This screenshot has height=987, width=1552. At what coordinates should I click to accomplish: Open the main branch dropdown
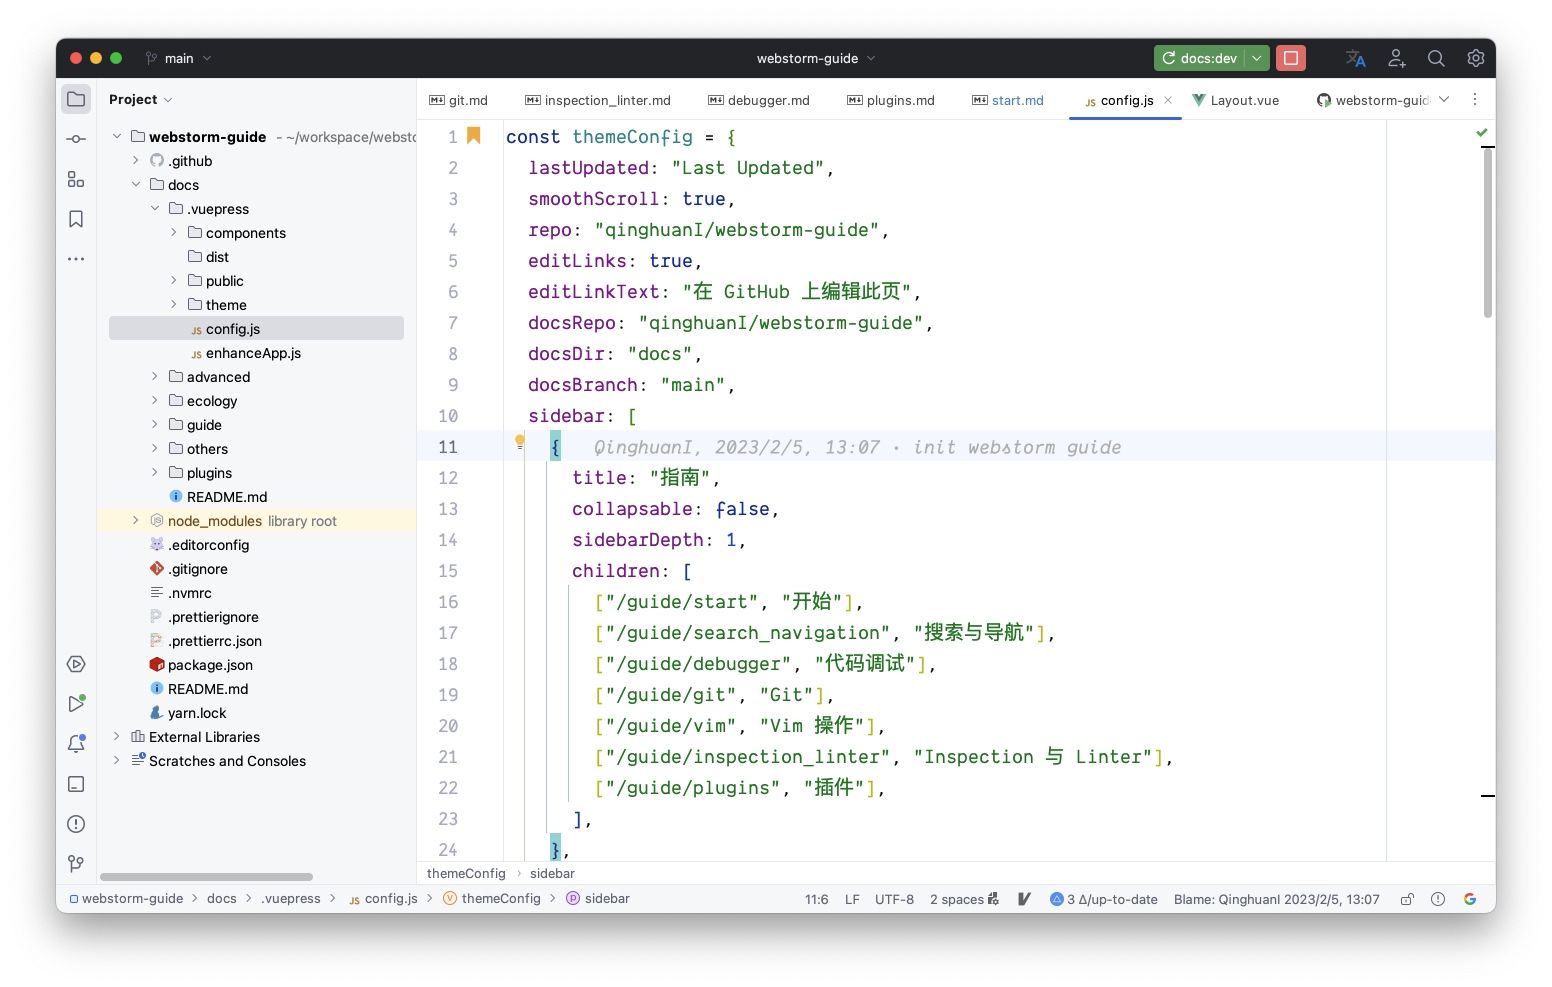178,58
